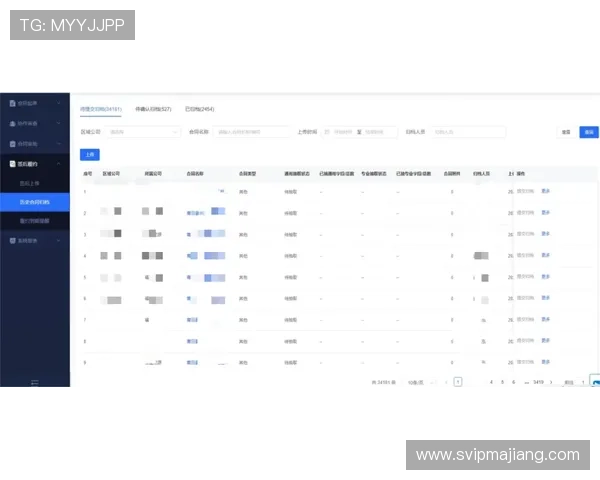This screenshot has width=600, height=480.
Task: Open the contract name link in row 9
Action: click(192, 362)
